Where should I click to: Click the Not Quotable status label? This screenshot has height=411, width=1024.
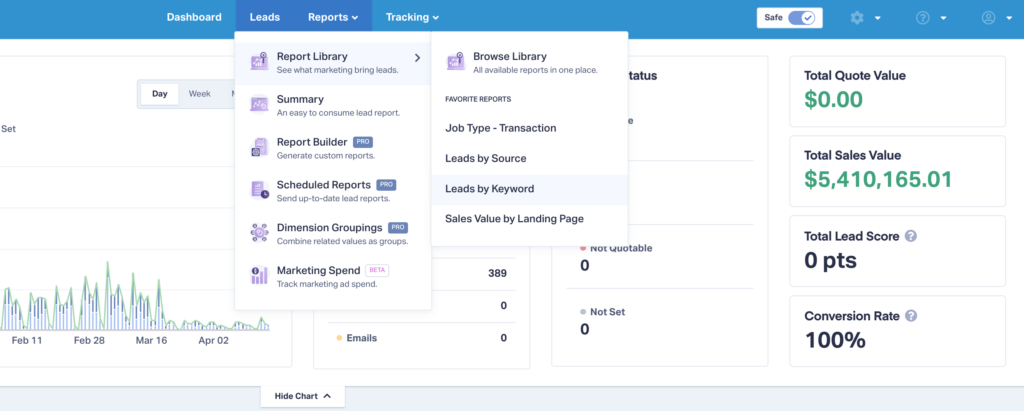621,248
